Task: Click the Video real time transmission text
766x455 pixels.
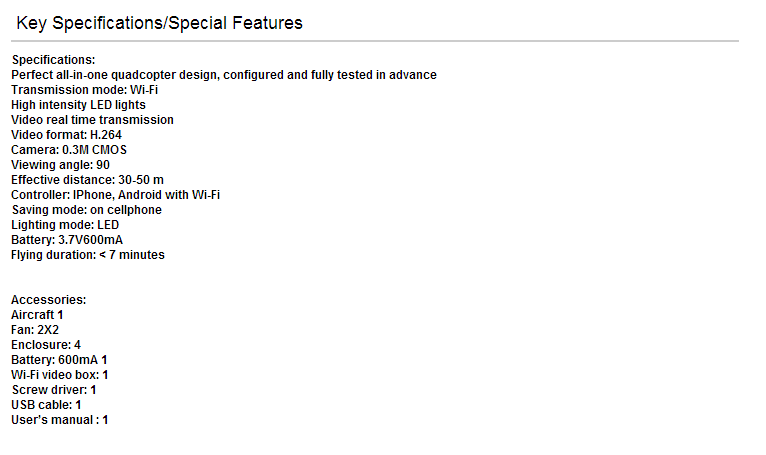Action: (x=92, y=120)
